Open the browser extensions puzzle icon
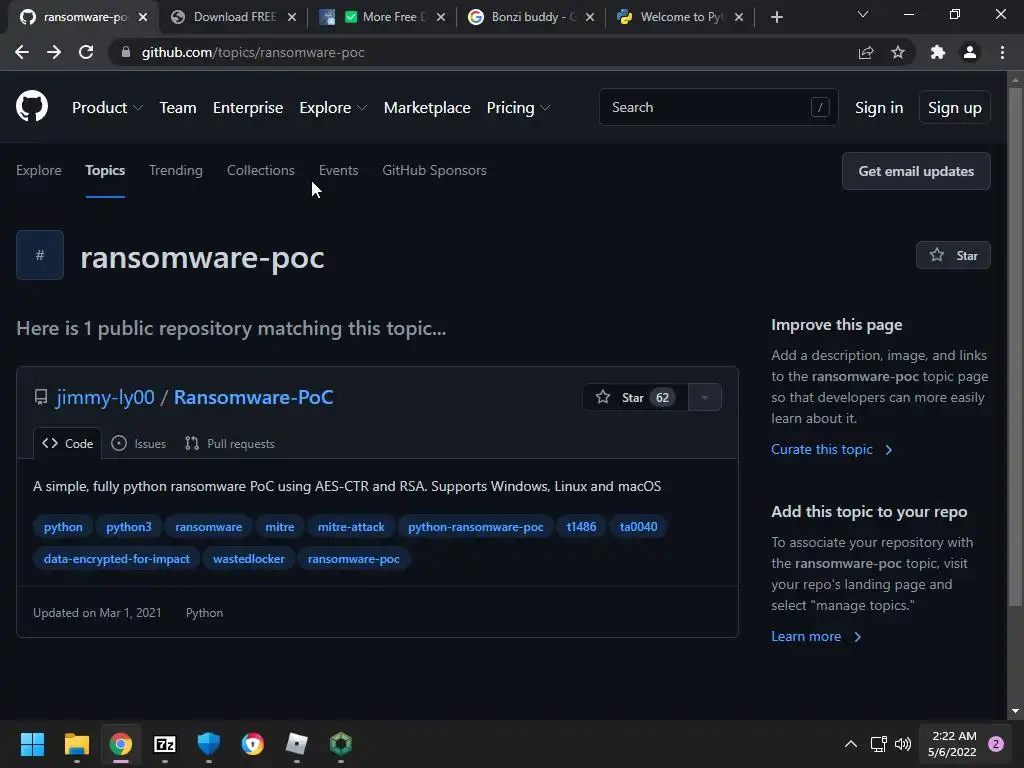1024x768 pixels. (938, 52)
